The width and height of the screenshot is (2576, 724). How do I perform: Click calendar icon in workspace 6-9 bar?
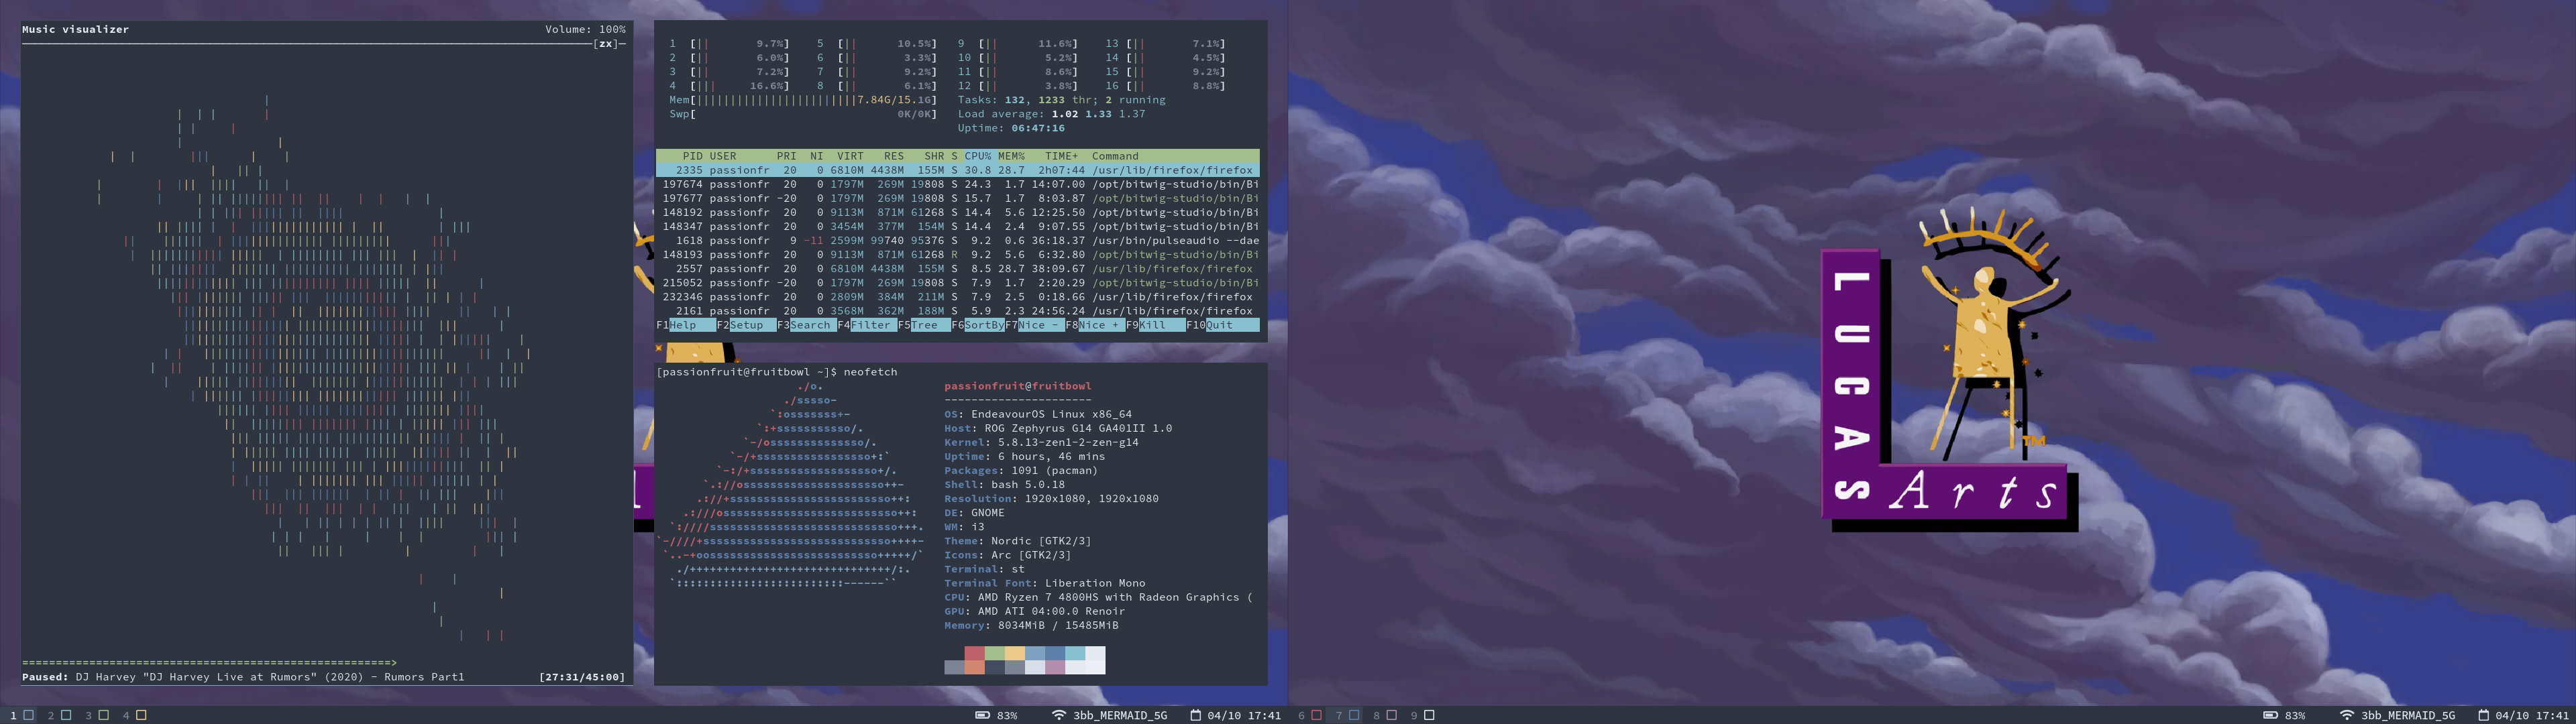tap(2483, 715)
